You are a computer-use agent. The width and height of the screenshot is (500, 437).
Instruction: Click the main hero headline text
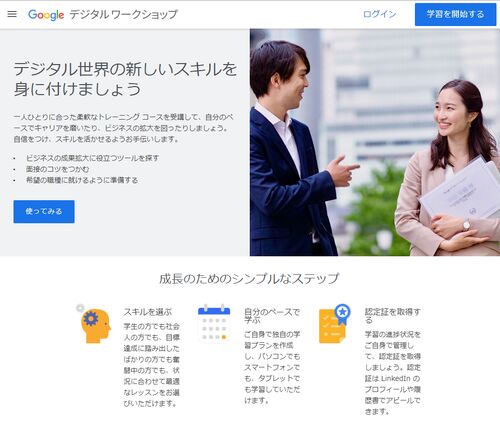125,79
